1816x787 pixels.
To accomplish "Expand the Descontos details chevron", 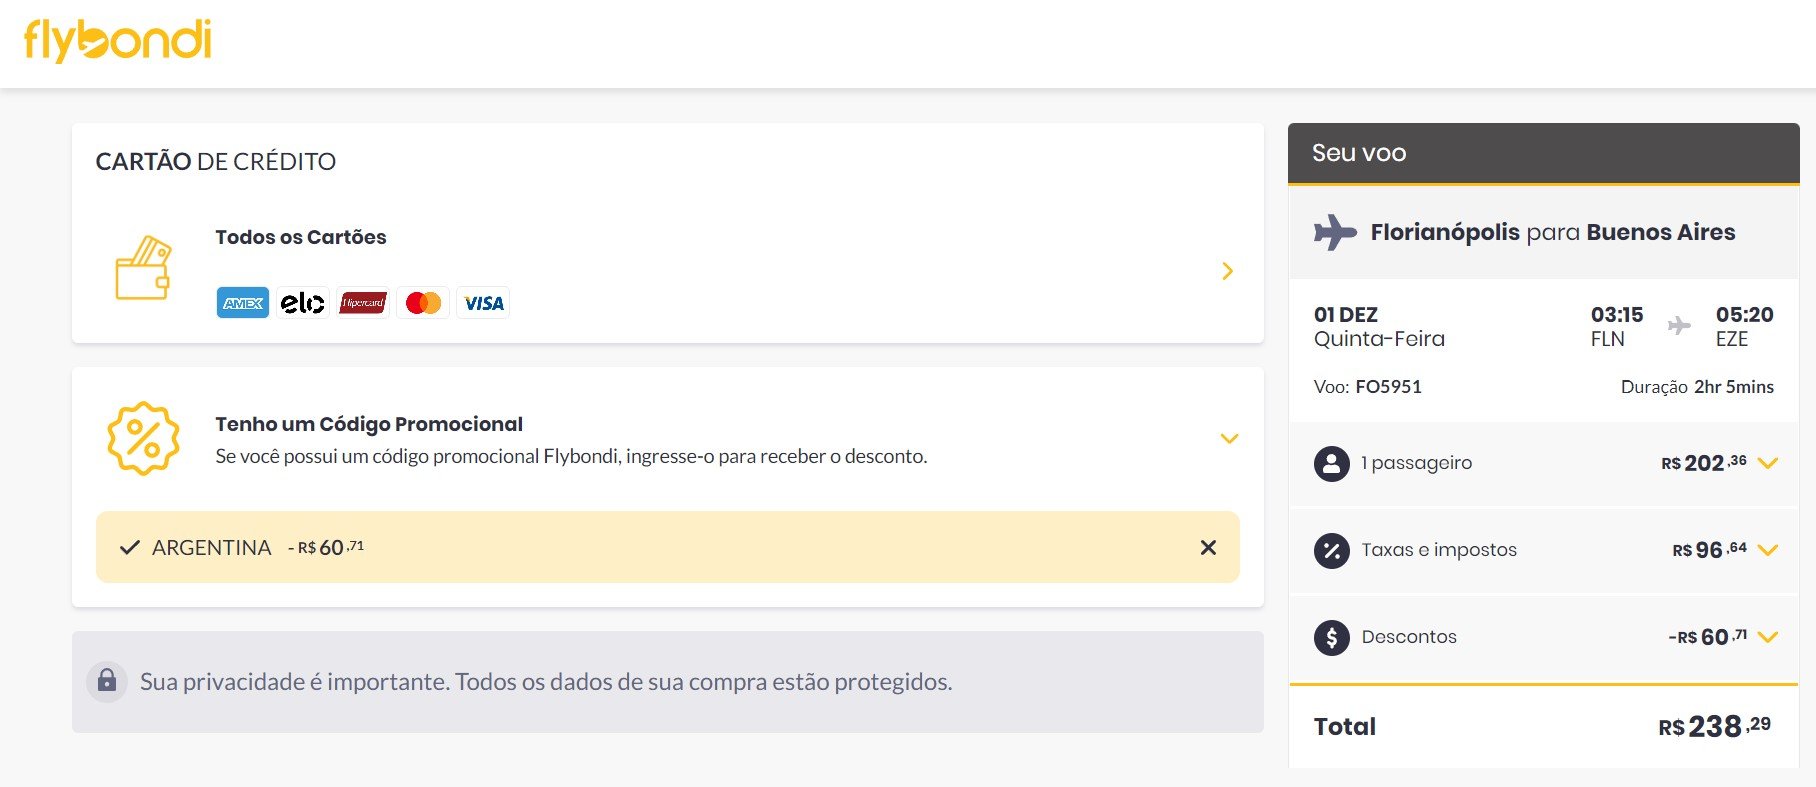I will pos(1768,637).
